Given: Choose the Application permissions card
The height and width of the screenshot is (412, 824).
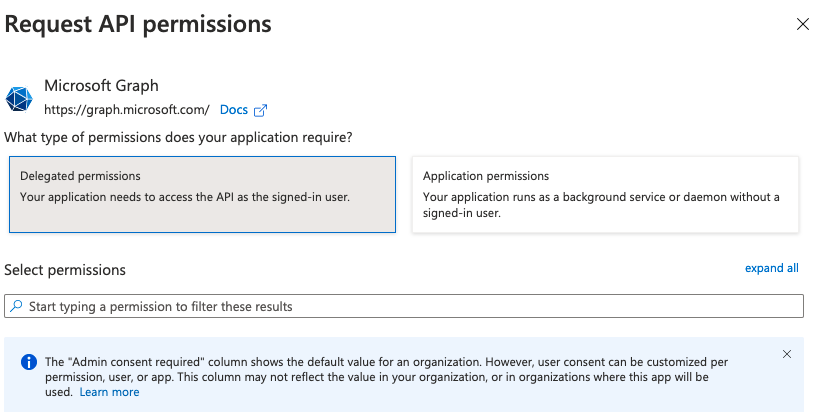Looking at the screenshot, I should pyautogui.click(x=605, y=194).
